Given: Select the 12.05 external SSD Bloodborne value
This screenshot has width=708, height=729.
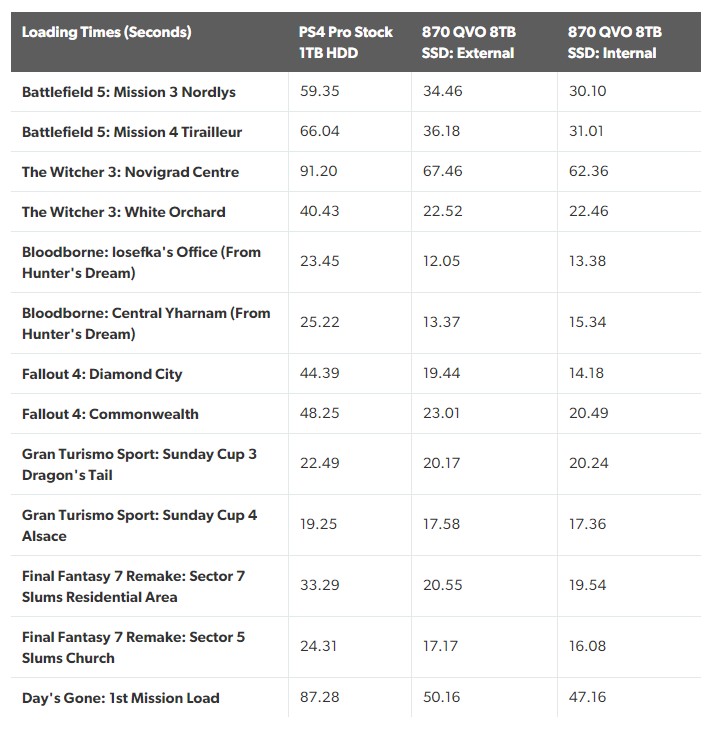Looking at the screenshot, I should pyautogui.click(x=441, y=261).
